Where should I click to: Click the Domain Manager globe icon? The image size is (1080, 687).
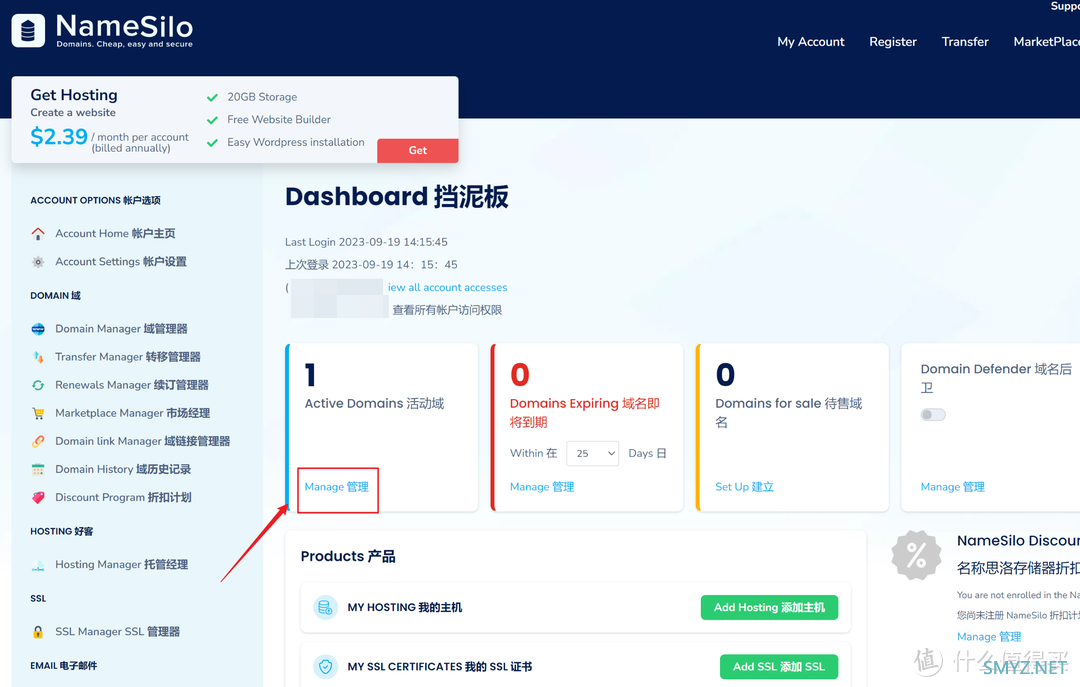pyautogui.click(x=38, y=329)
